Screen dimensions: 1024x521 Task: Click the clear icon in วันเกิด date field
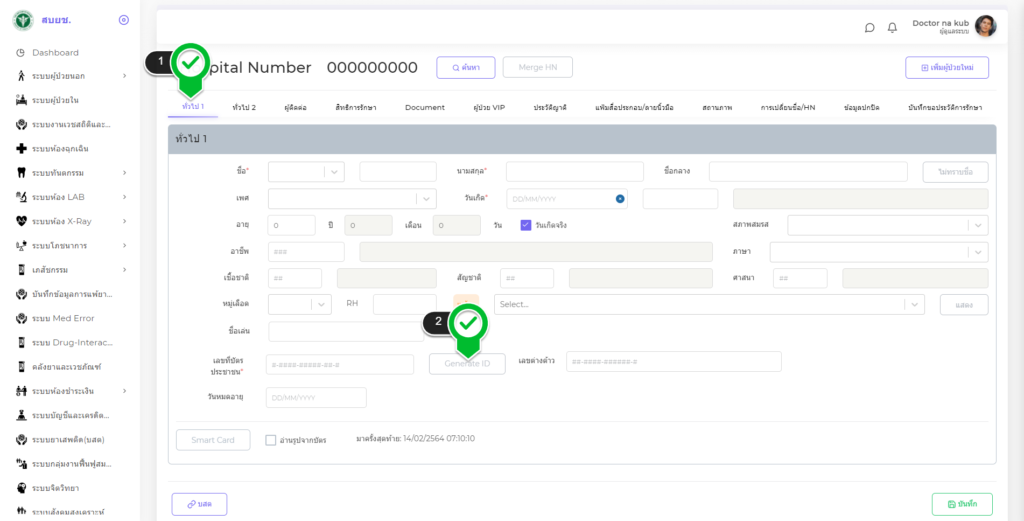click(x=620, y=199)
